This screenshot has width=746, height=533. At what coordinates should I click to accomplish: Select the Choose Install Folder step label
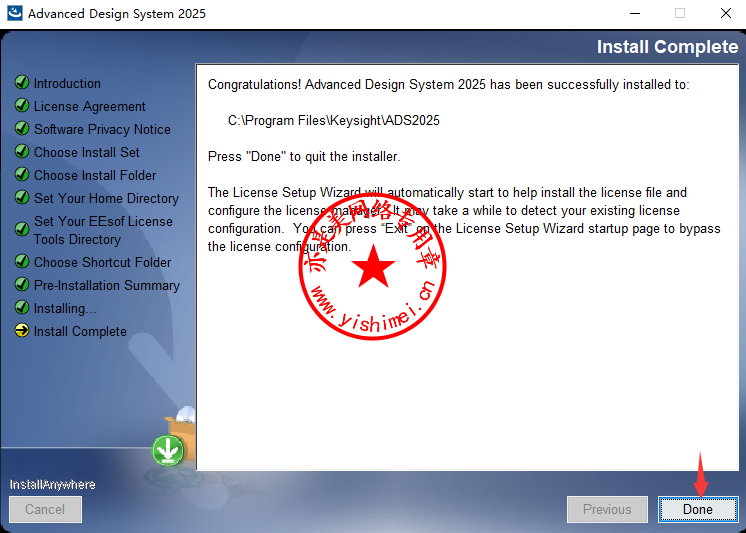(x=95, y=175)
